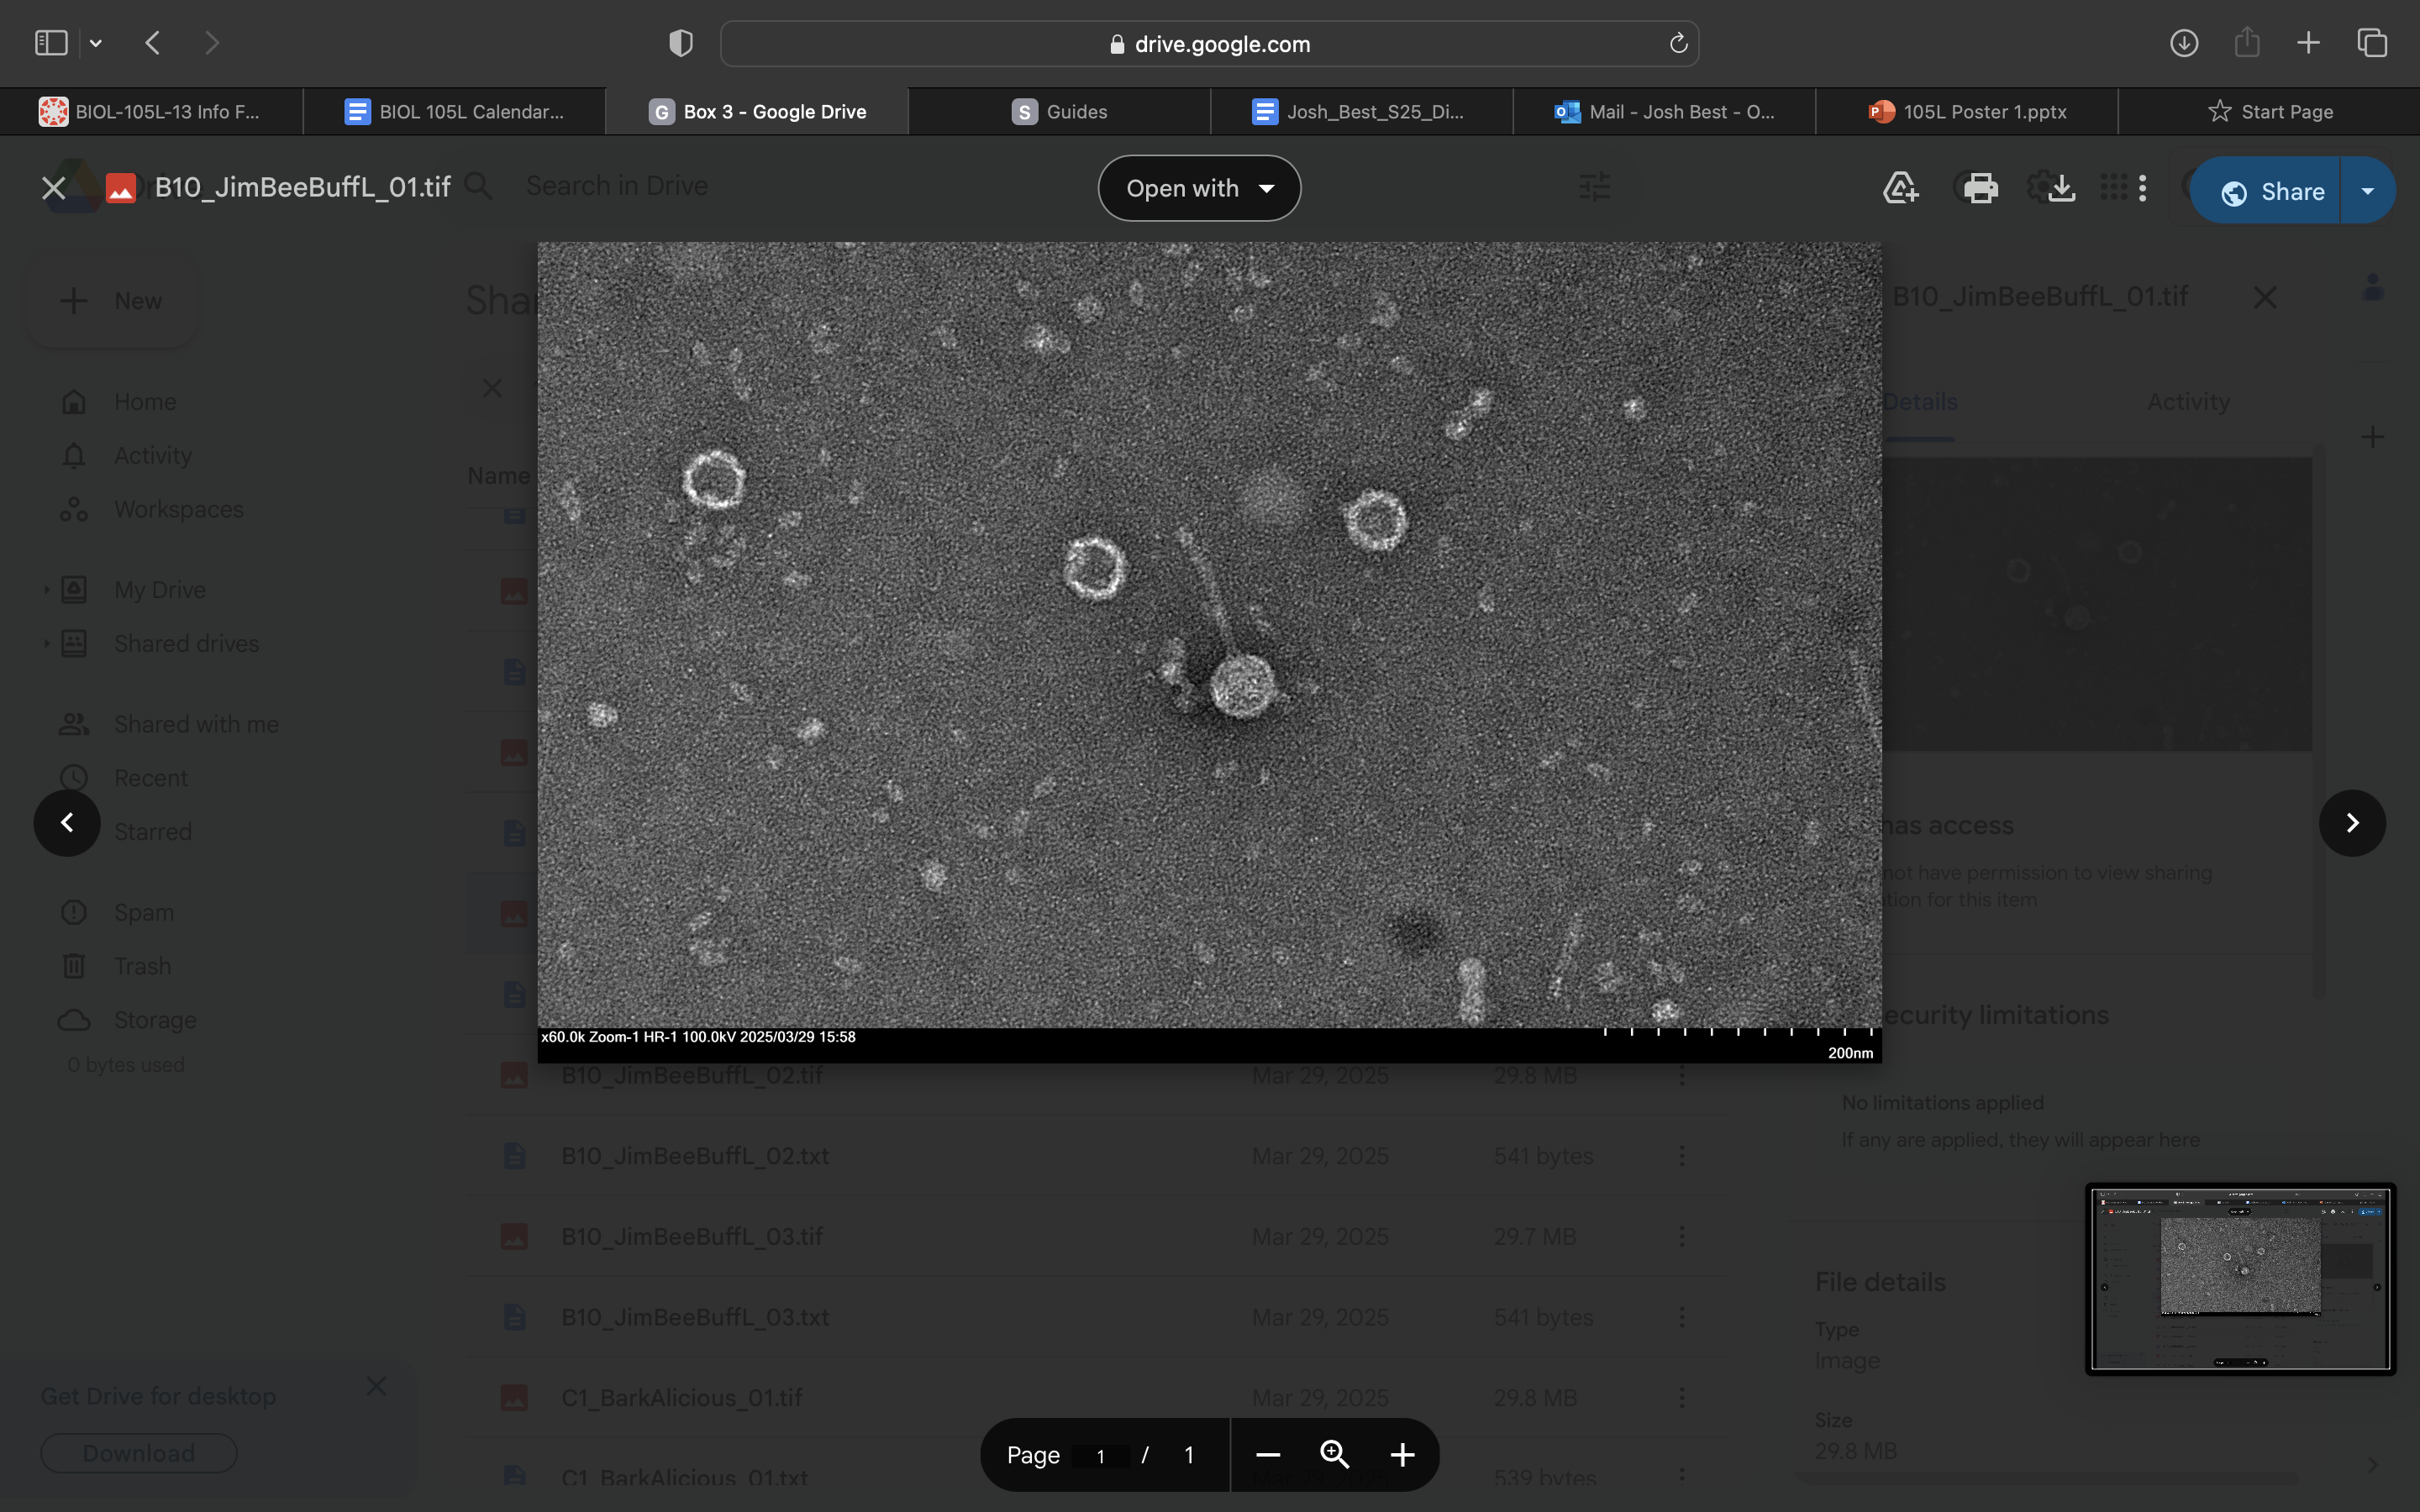The width and height of the screenshot is (2420, 1512).
Task: Switch to the BIOL 105L Calendar tab
Action: [x=454, y=112]
